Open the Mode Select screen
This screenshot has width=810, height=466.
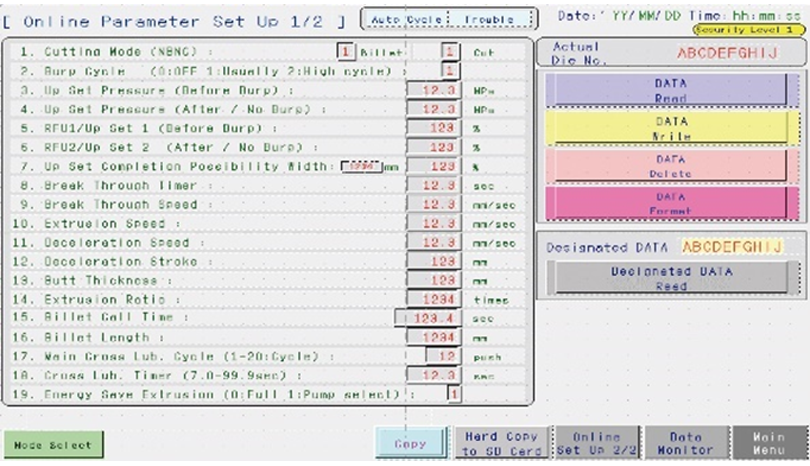tap(53, 445)
